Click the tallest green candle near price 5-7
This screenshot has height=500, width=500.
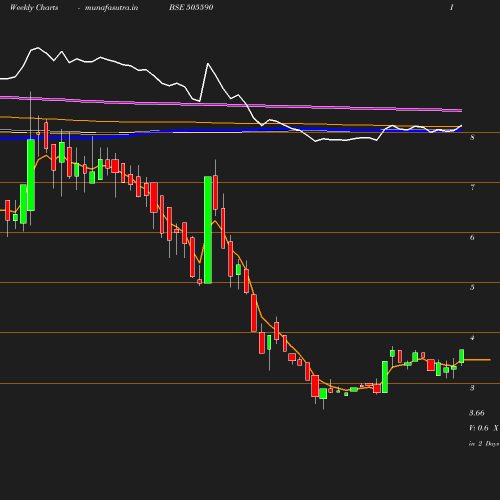pyautogui.click(x=208, y=230)
